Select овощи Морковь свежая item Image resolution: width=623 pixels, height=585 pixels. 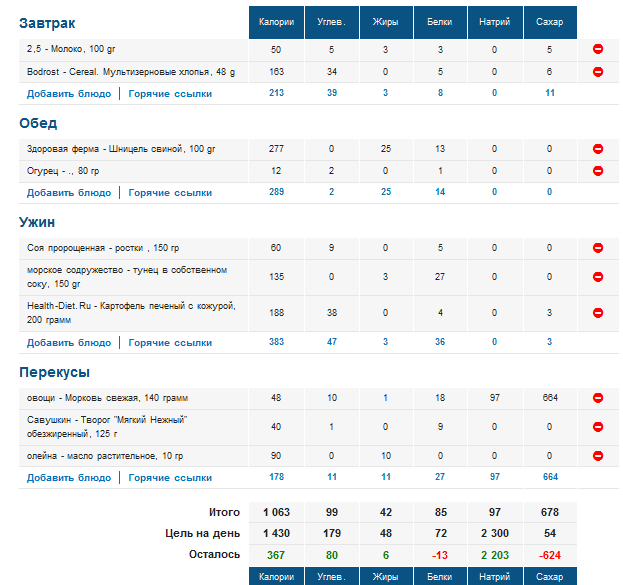coord(107,398)
